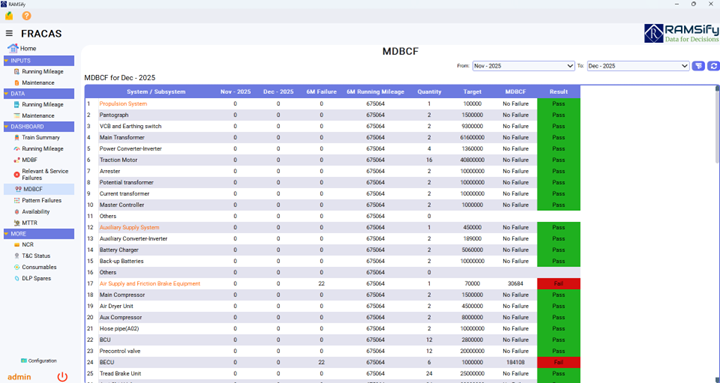Click the Main Transformer target value 61600000
This screenshot has width=720, height=383.
pos(472,137)
